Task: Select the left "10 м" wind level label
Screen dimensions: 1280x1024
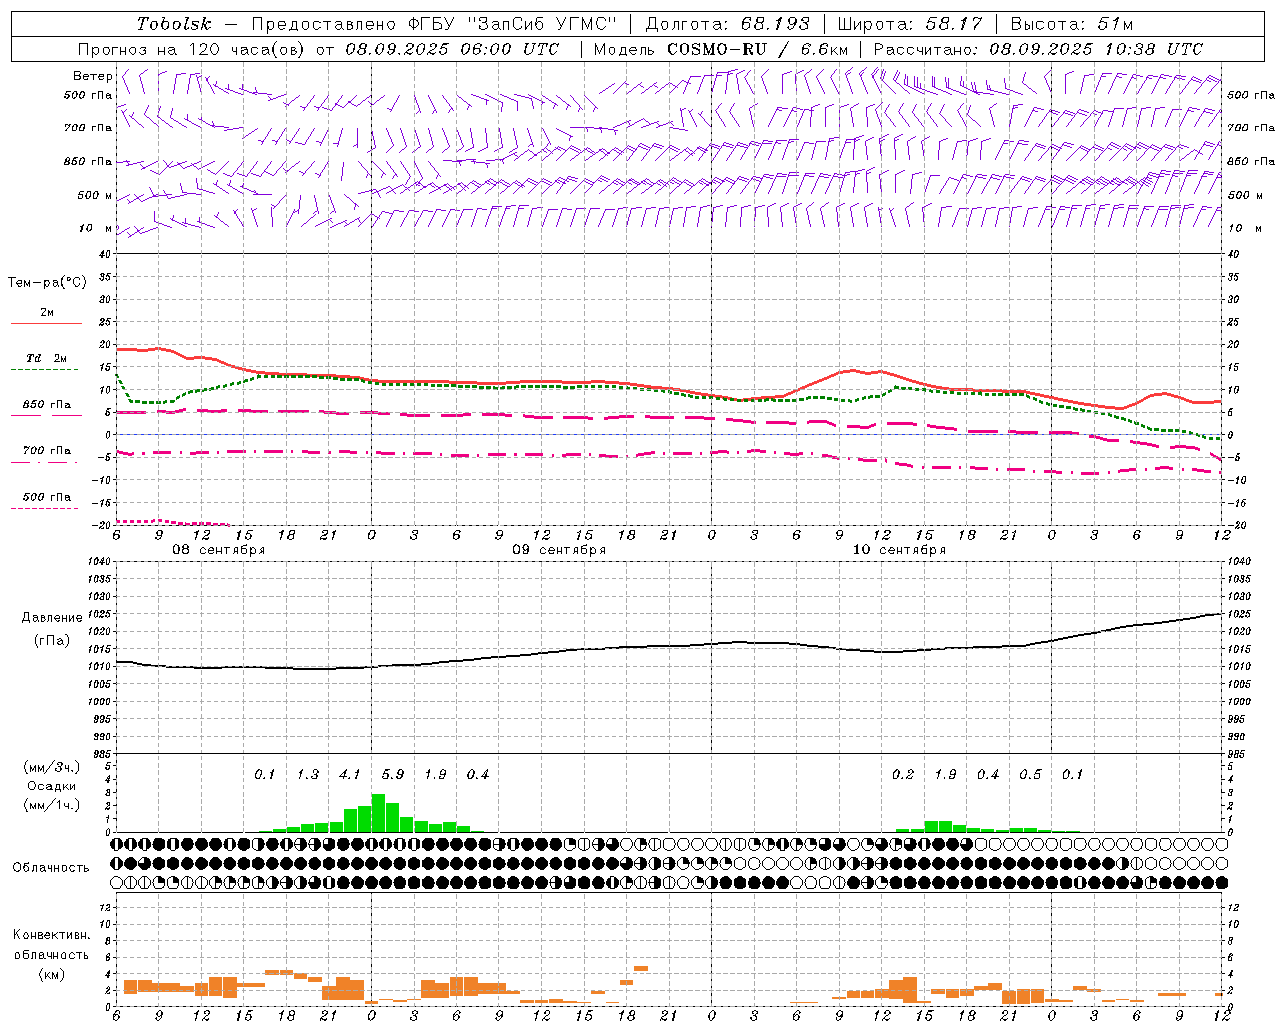Action: click(96, 228)
